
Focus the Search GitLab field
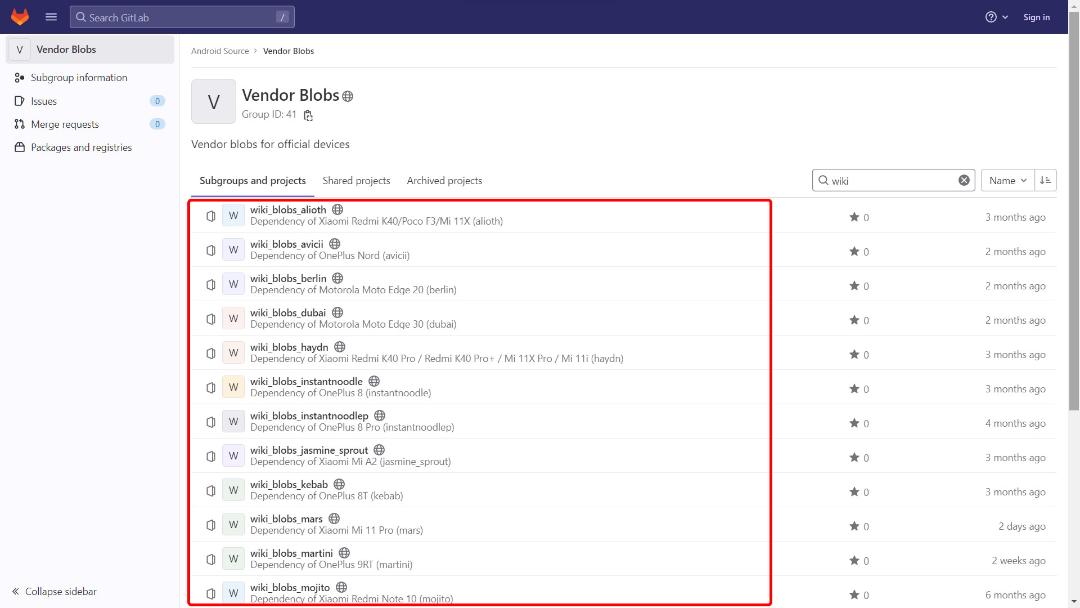click(x=182, y=17)
